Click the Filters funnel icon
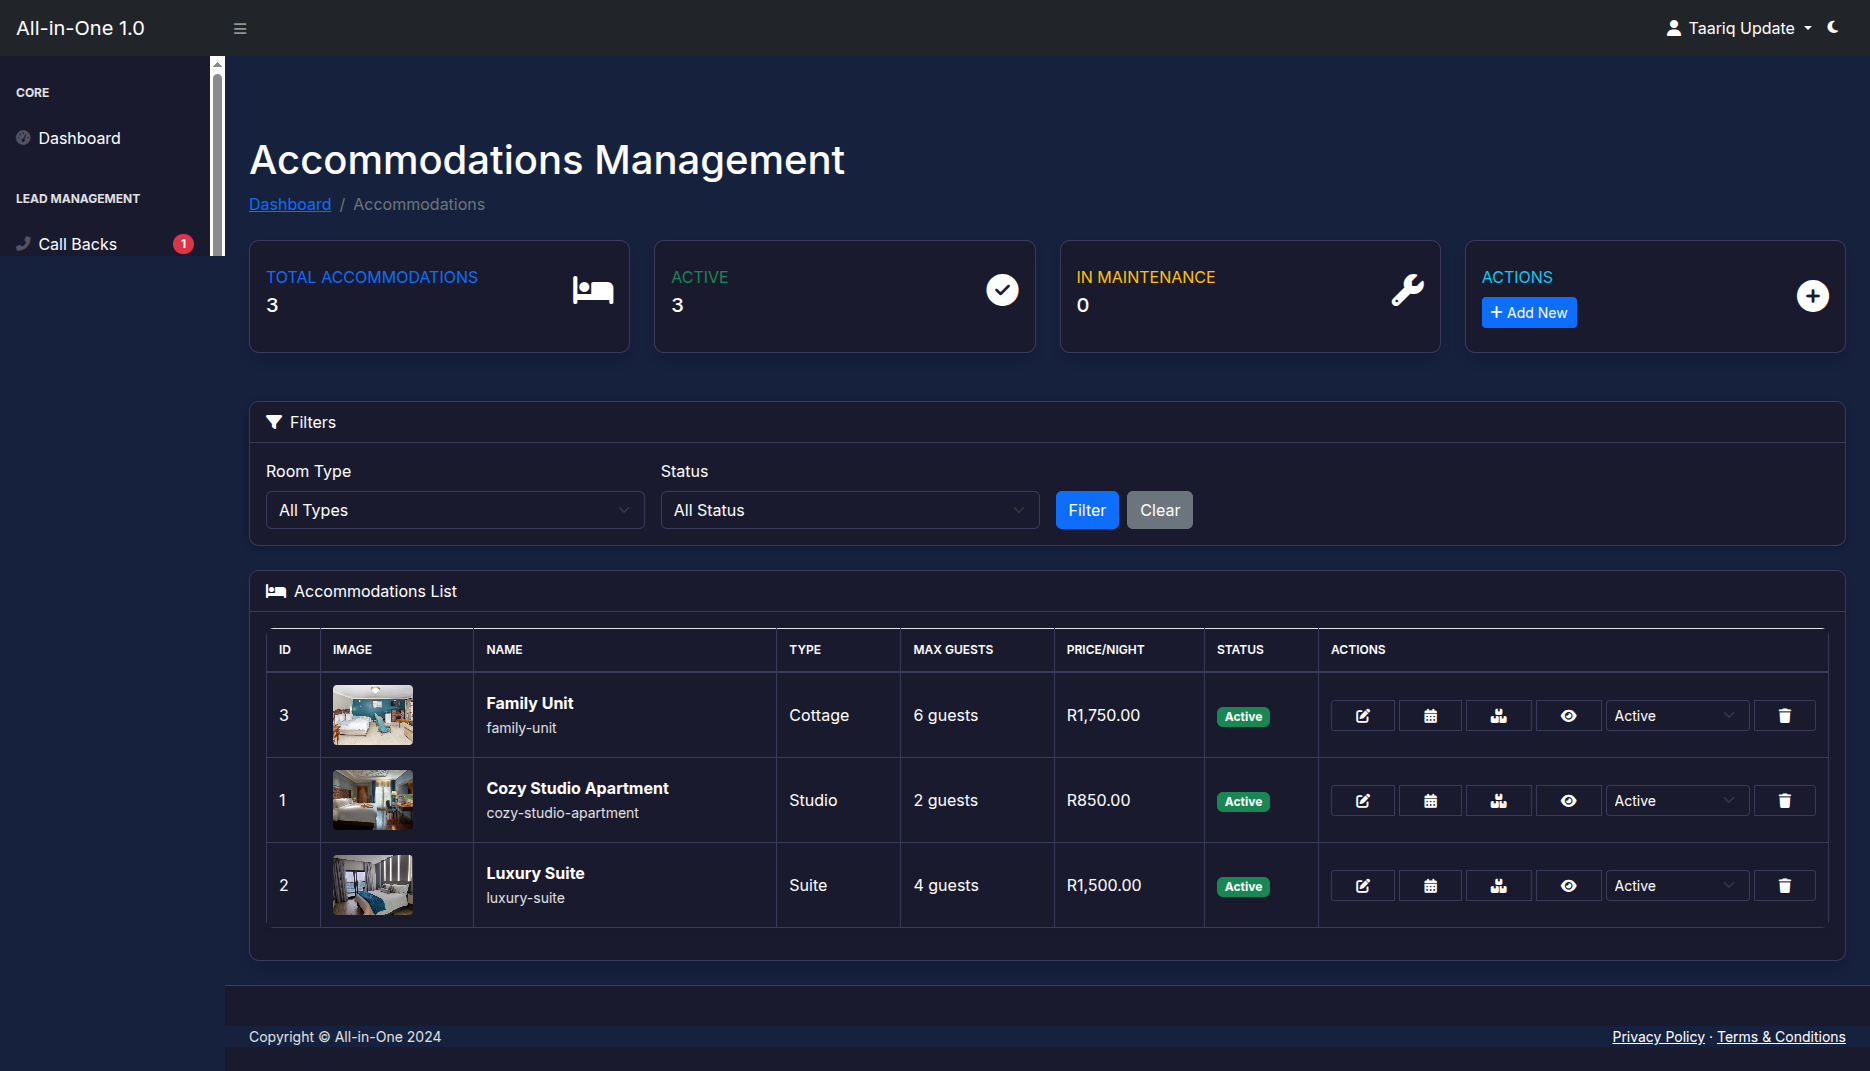This screenshot has width=1870, height=1071. click(x=274, y=422)
